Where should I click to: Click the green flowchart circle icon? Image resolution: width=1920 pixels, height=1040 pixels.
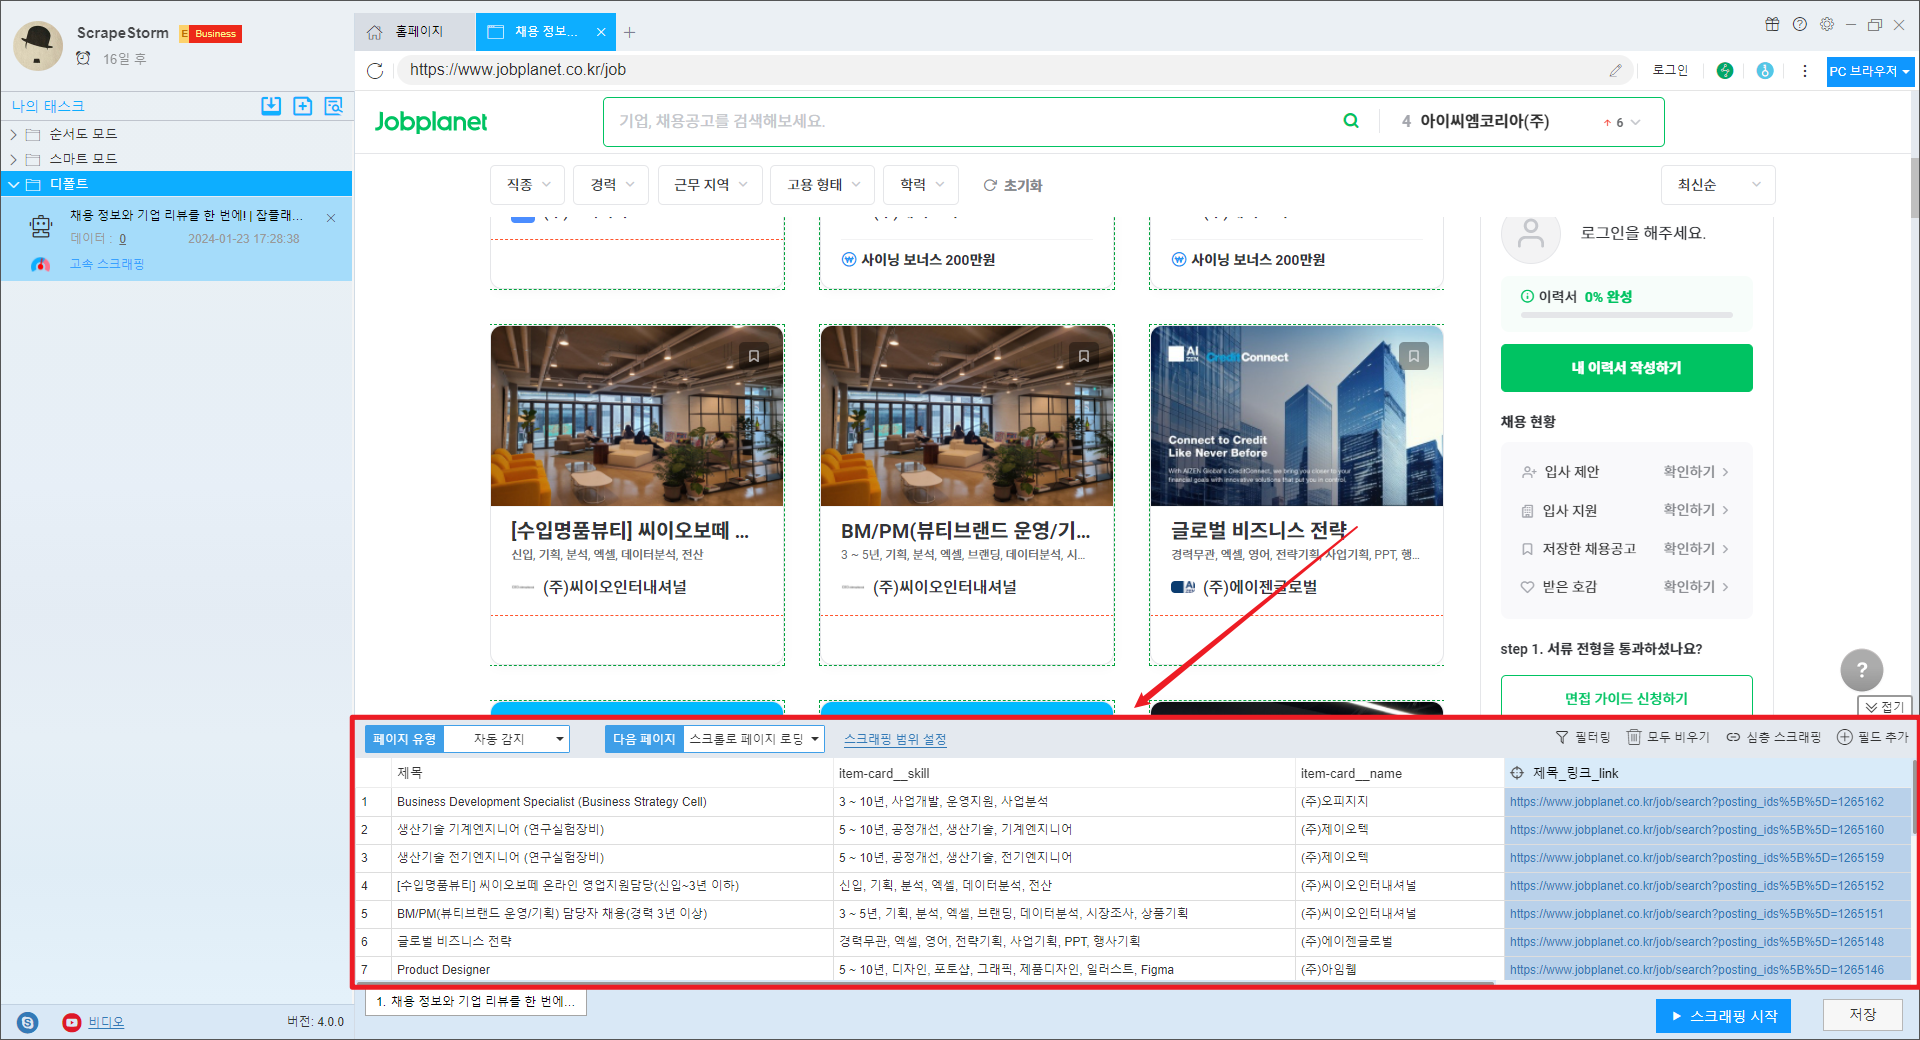1725,70
